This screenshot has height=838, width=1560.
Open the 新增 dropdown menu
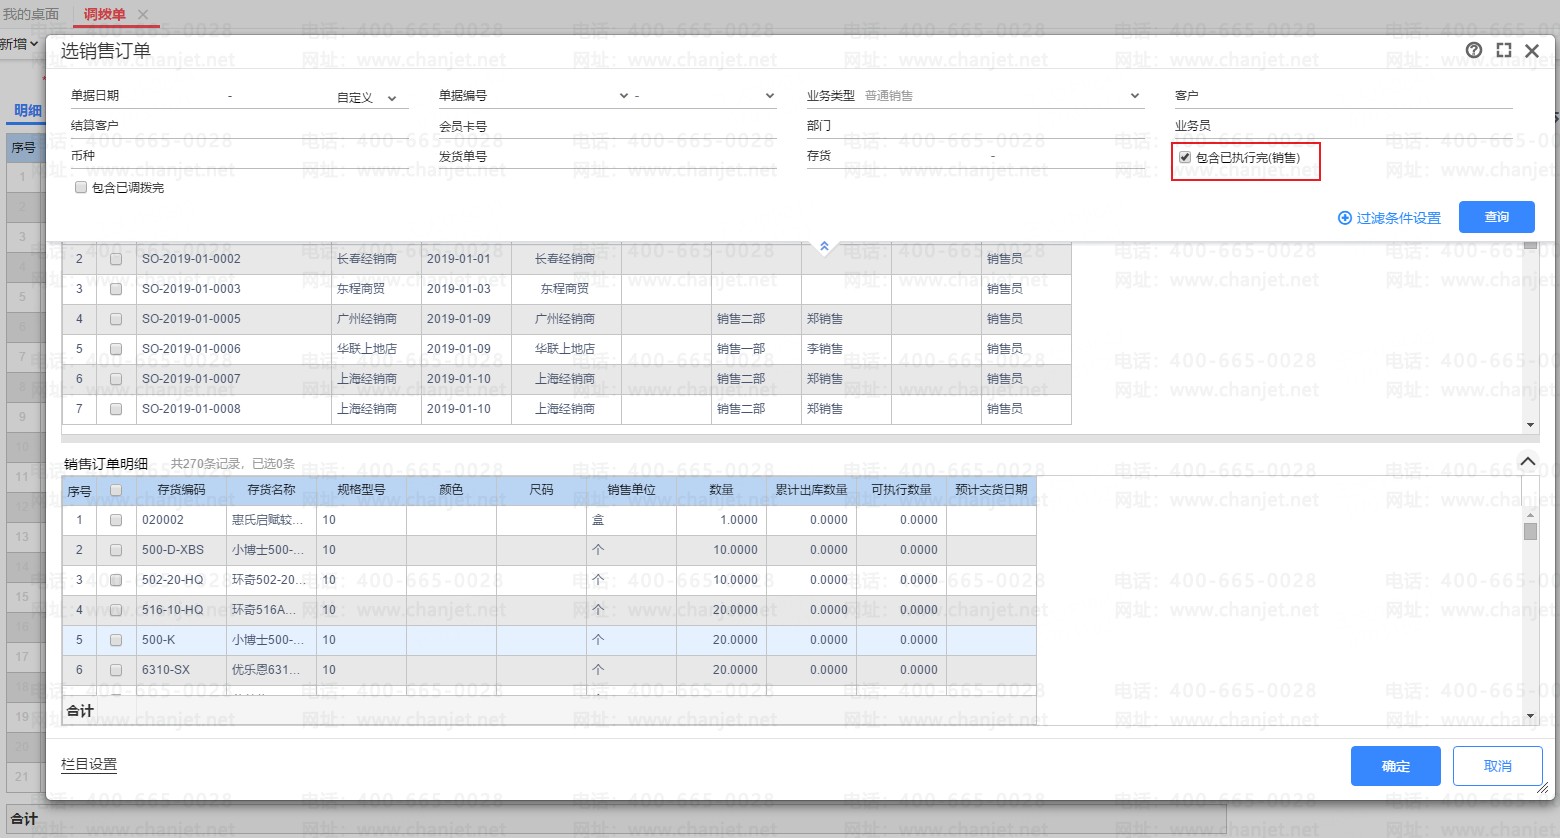coord(20,44)
